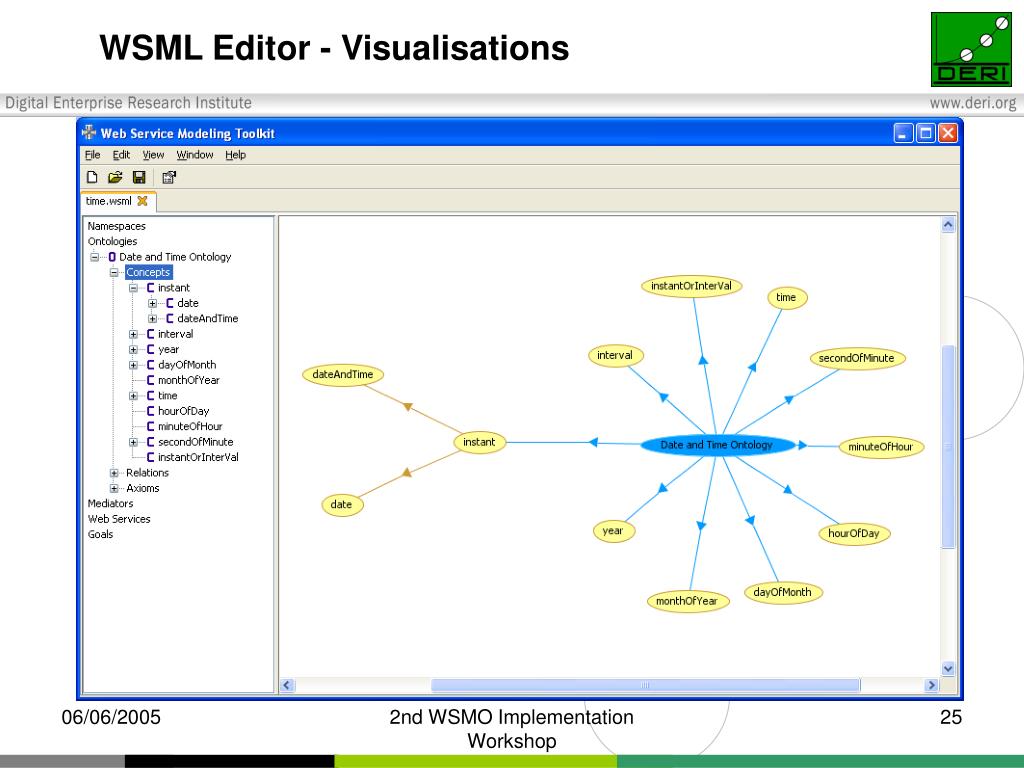Click the Open folder toolbar icon
Viewport: 1024px width, 768px height.
[115, 177]
